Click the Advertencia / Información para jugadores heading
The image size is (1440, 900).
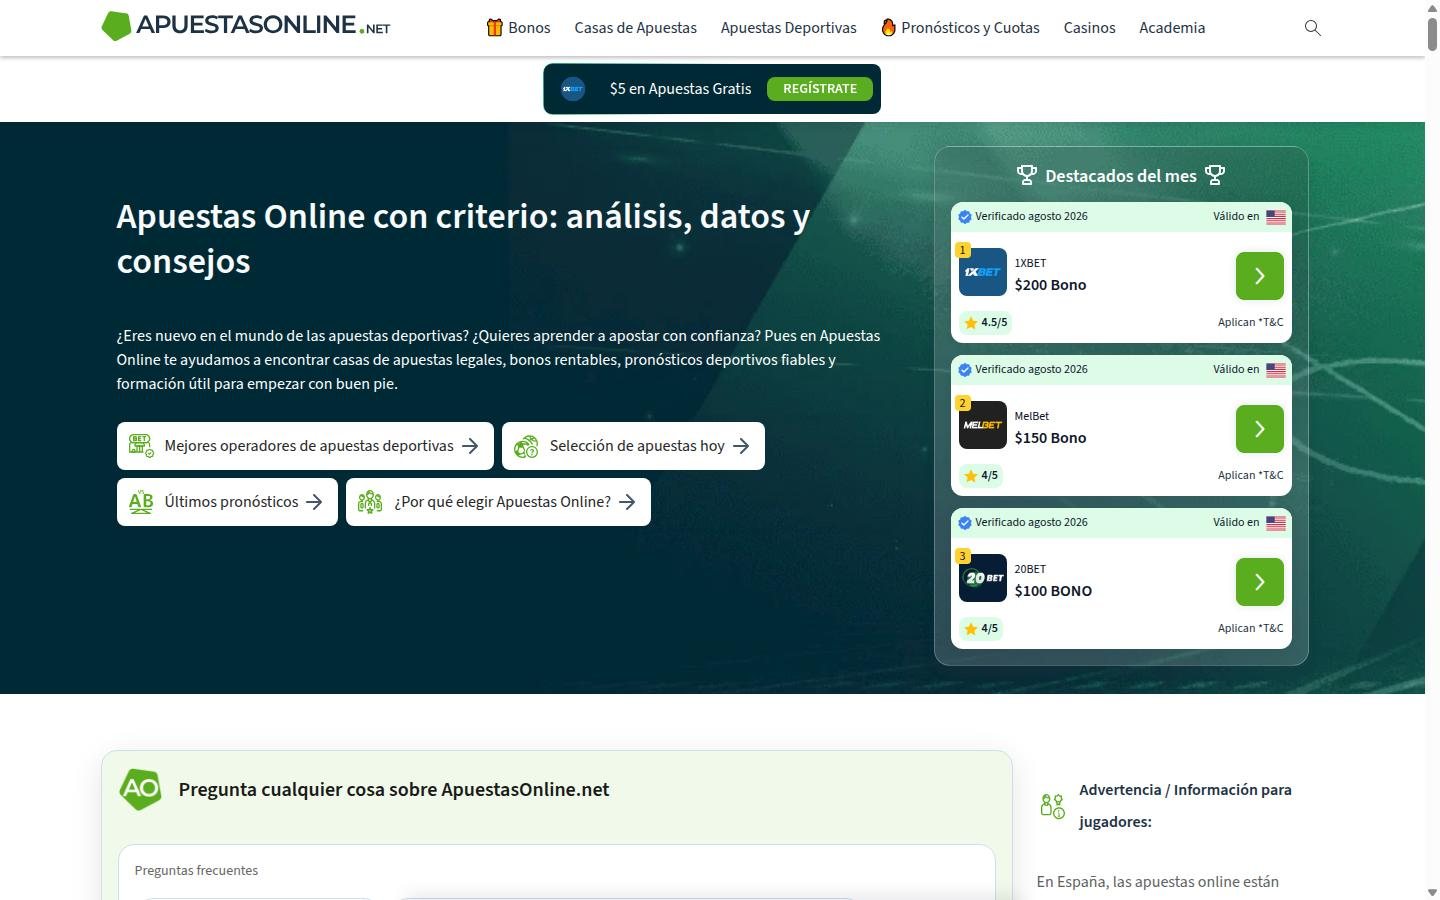pos(1185,806)
